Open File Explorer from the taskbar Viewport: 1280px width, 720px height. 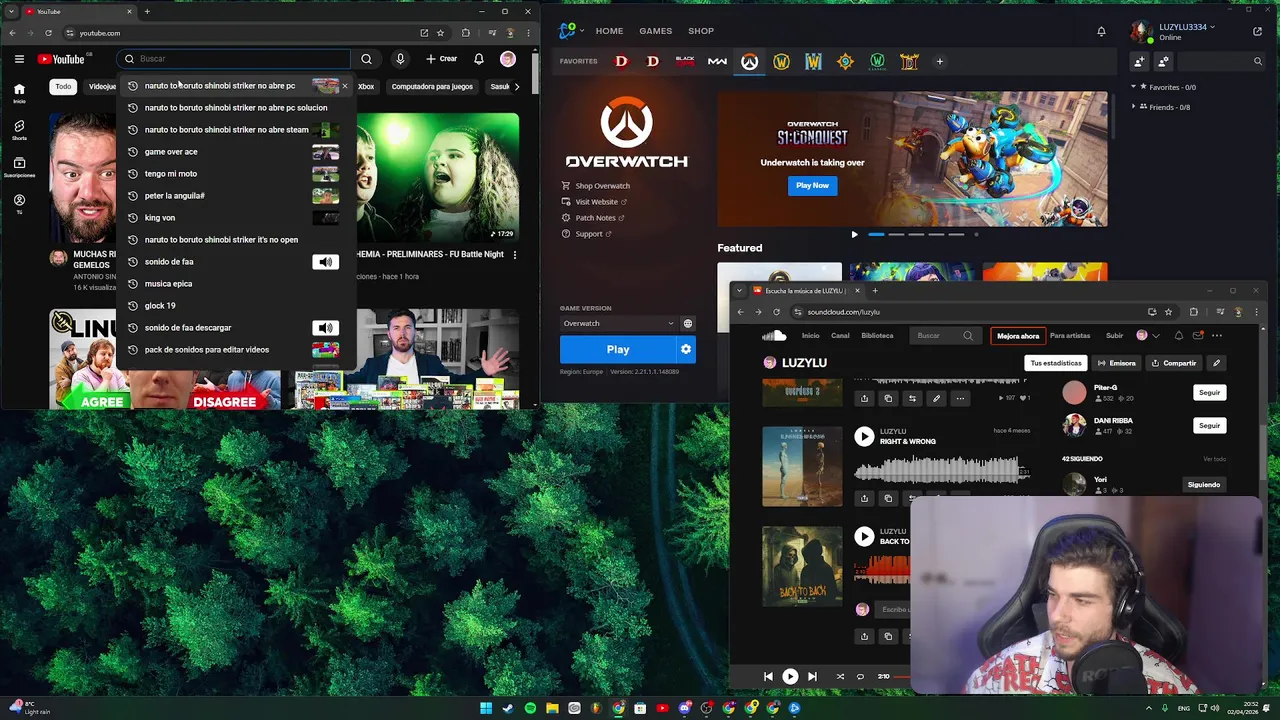pyautogui.click(x=552, y=708)
